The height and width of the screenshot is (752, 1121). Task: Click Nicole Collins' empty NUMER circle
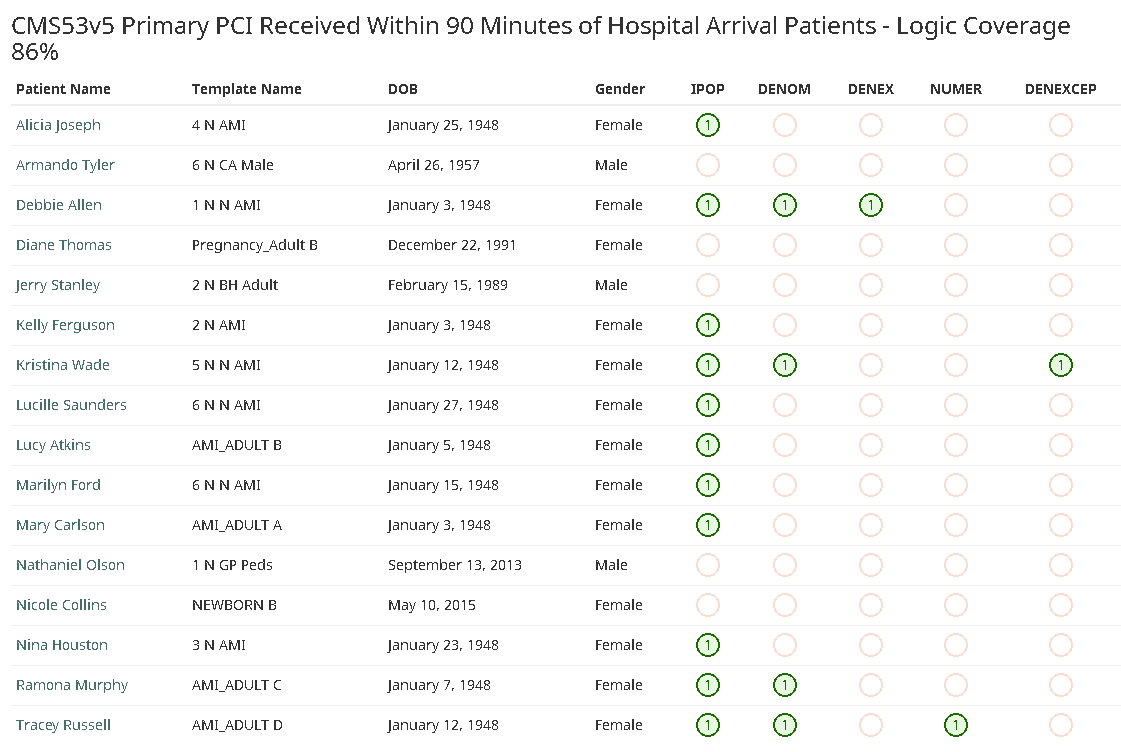pos(955,605)
